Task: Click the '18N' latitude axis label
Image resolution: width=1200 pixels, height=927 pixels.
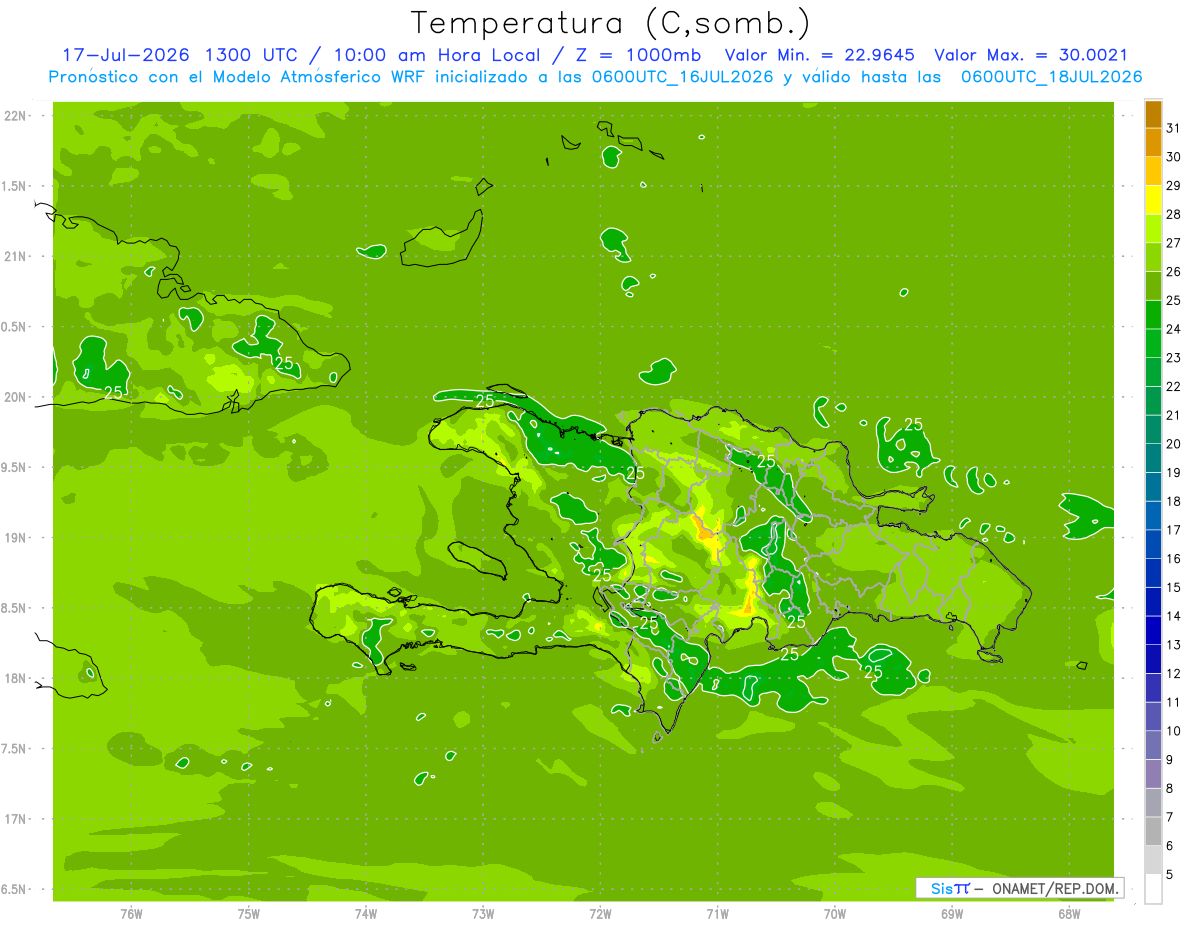Action: (x=17, y=678)
